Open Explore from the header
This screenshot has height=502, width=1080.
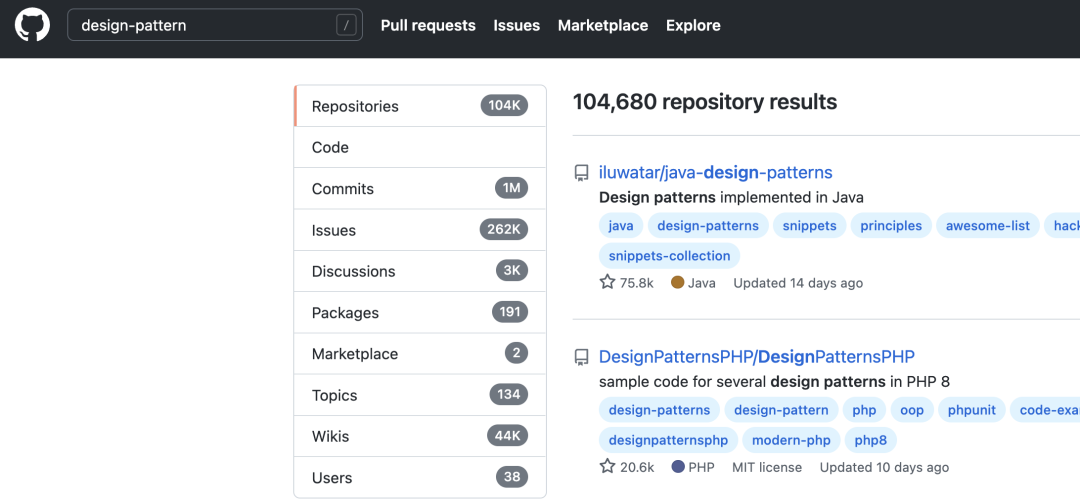[x=693, y=26]
